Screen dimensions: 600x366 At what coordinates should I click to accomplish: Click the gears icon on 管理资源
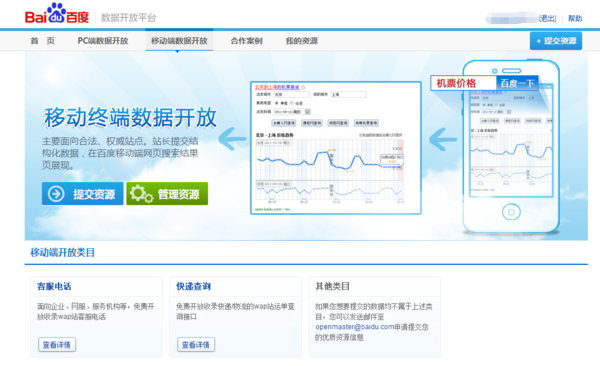coord(141,194)
